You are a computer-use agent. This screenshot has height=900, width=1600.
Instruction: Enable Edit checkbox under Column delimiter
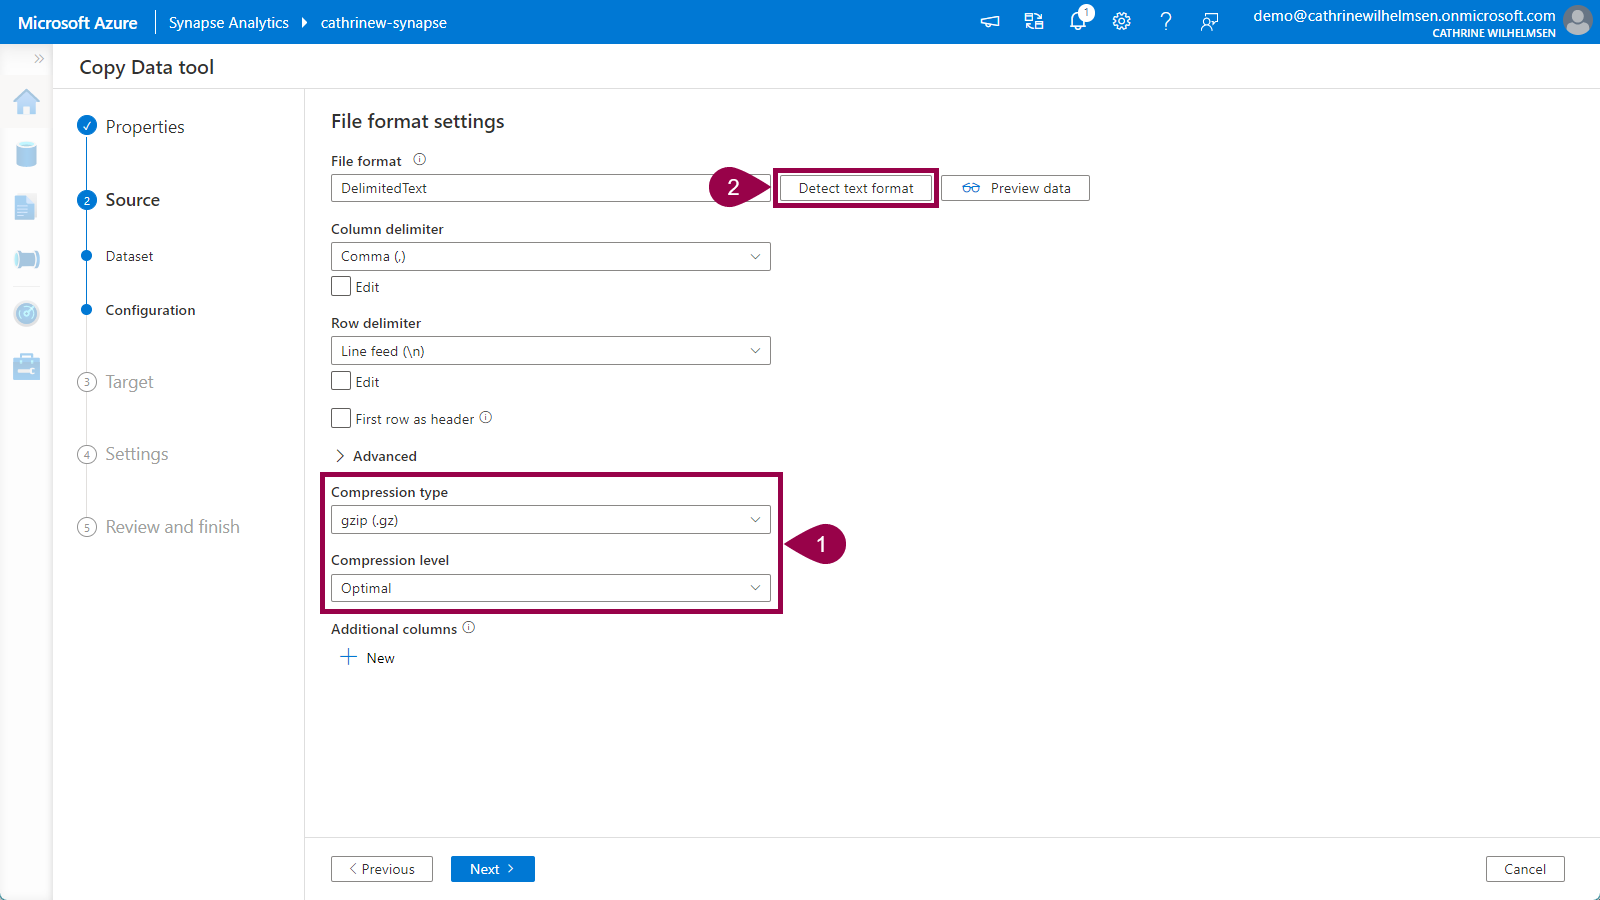(x=341, y=287)
